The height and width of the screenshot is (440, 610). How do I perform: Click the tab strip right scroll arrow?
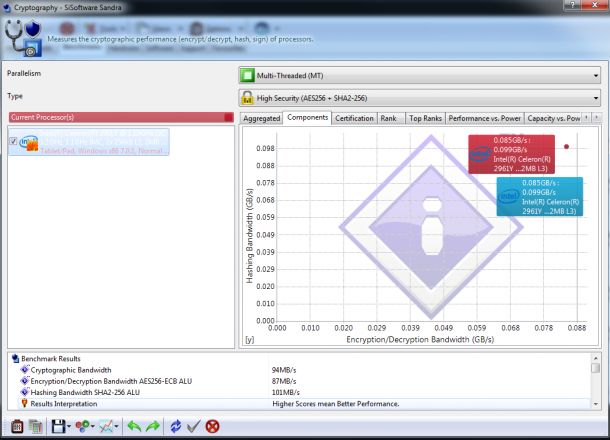click(x=596, y=117)
